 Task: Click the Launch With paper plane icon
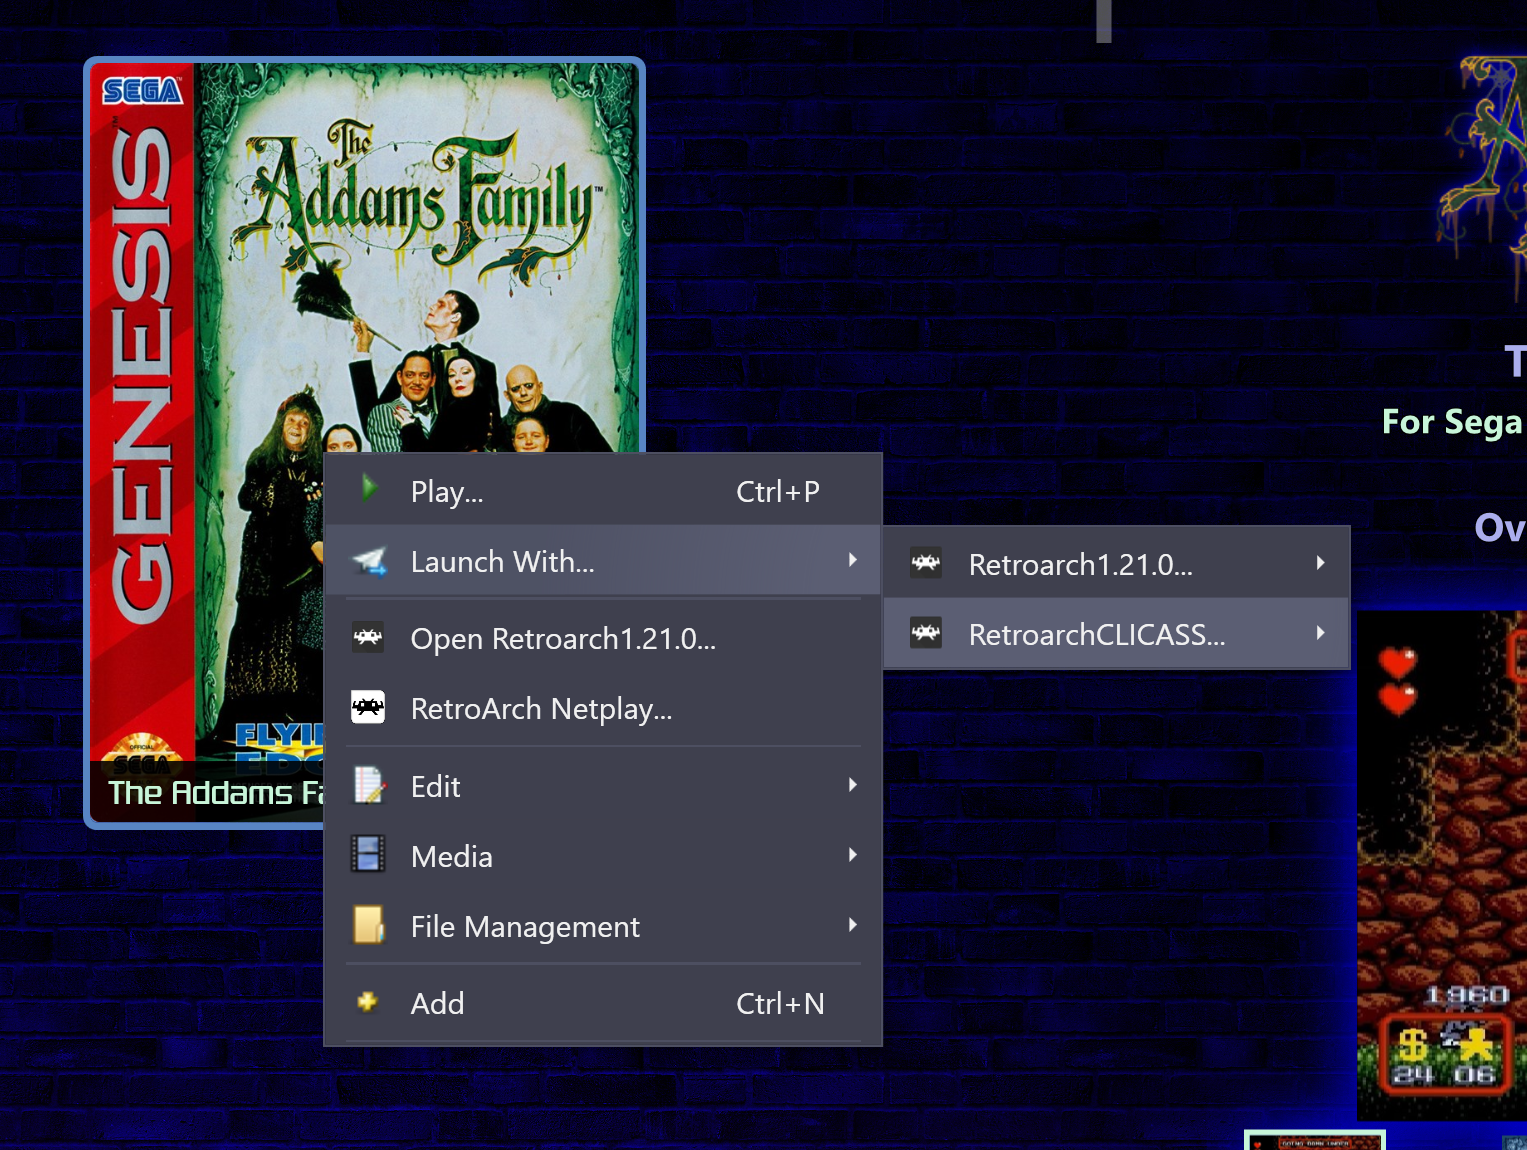tap(369, 561)
